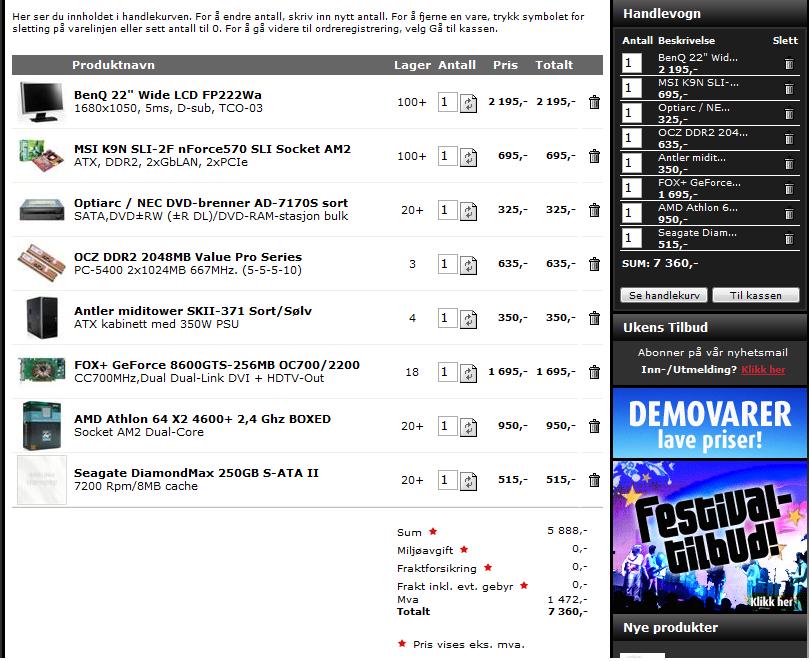Sidebar trash icon for Seagate Diam...
810x661 pixels.
(789, 239)
